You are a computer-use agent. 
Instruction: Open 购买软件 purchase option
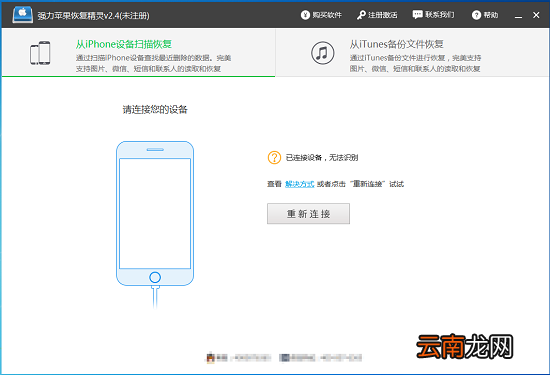321,15
